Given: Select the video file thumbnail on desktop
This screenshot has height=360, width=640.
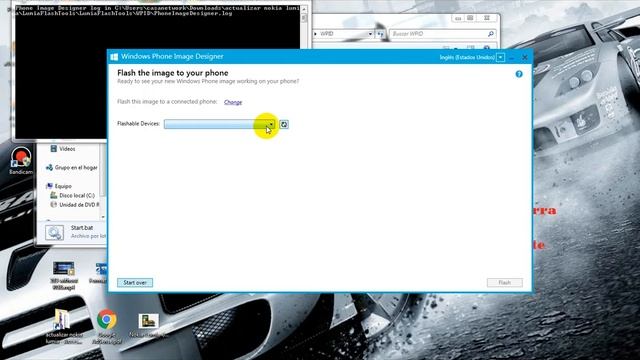Looking at the screenshot, I should (x=64, y=275).
